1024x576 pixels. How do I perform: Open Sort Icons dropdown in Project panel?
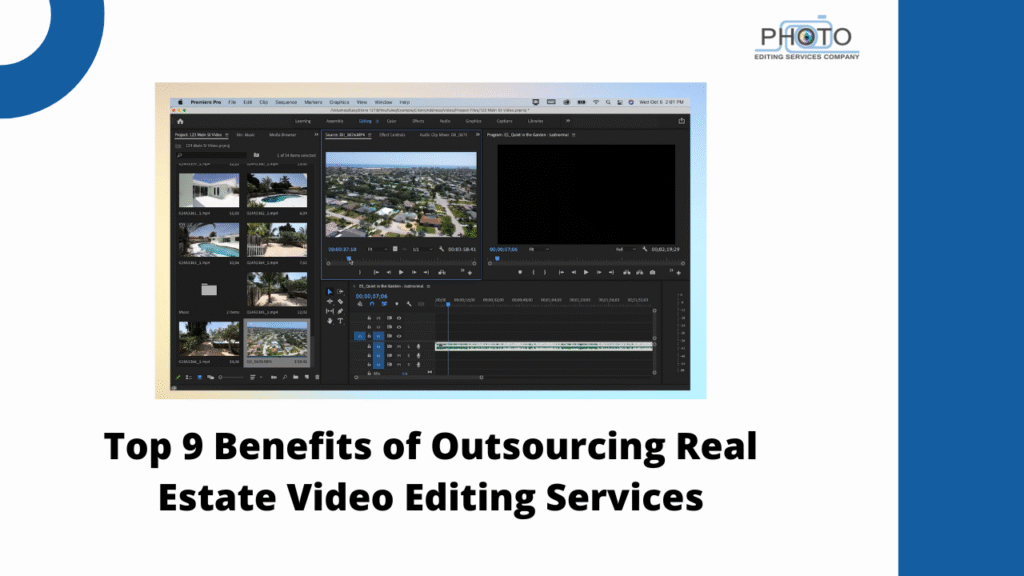(254, 377)
